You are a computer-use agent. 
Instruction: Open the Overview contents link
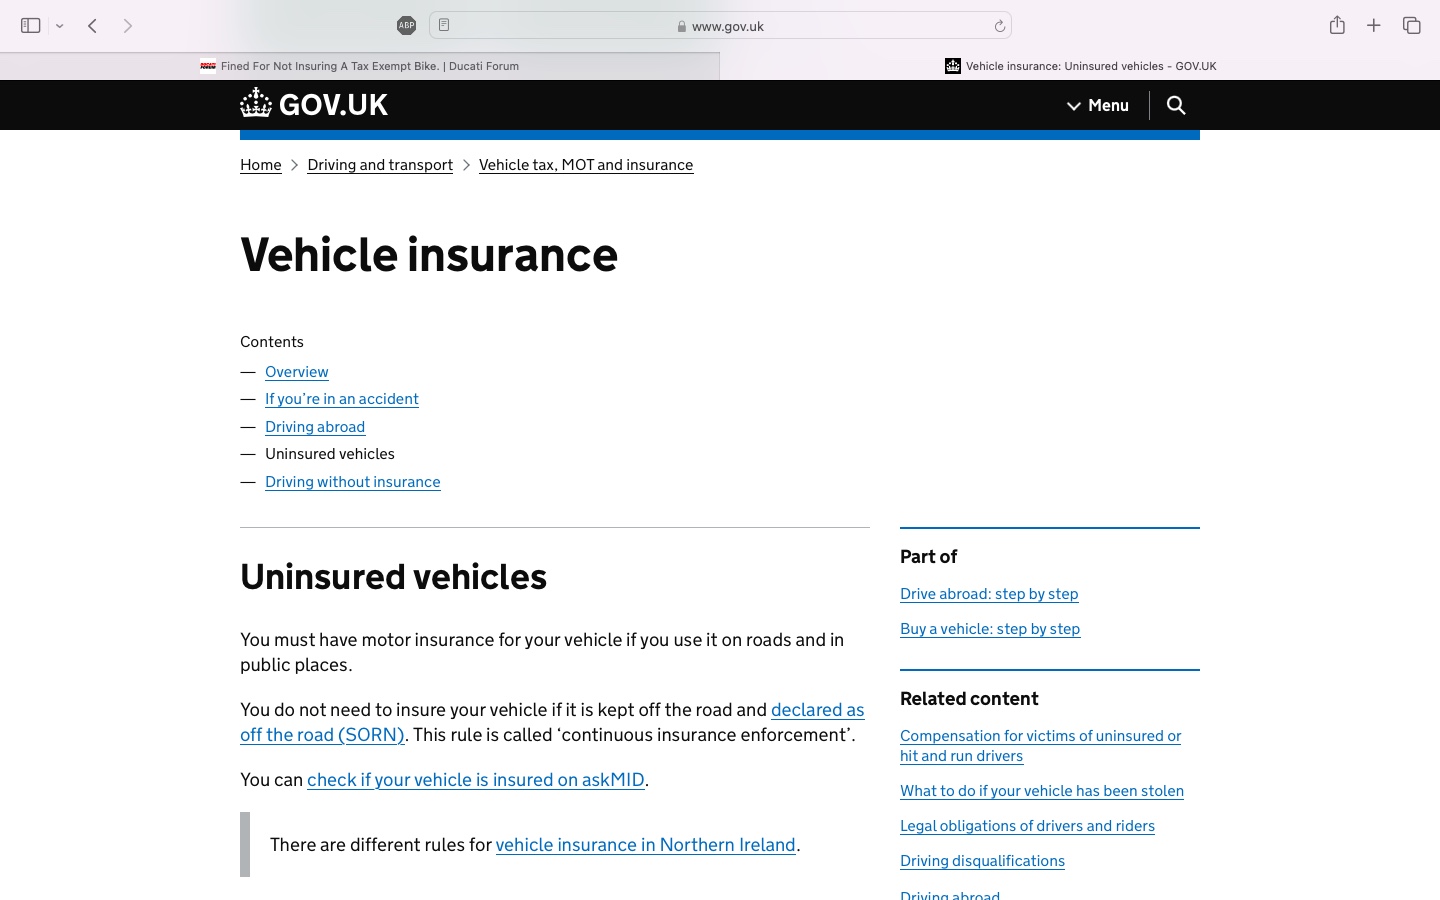(297, 372)
